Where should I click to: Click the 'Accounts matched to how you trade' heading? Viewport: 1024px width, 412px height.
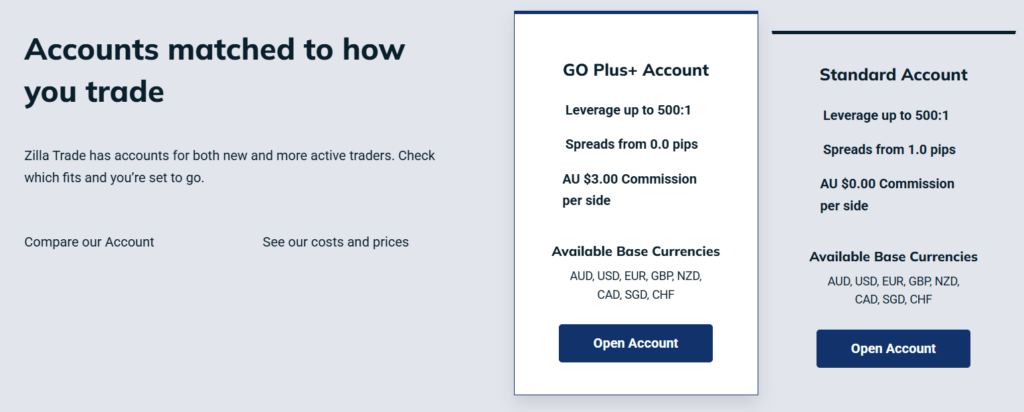[x=220, y=70]
